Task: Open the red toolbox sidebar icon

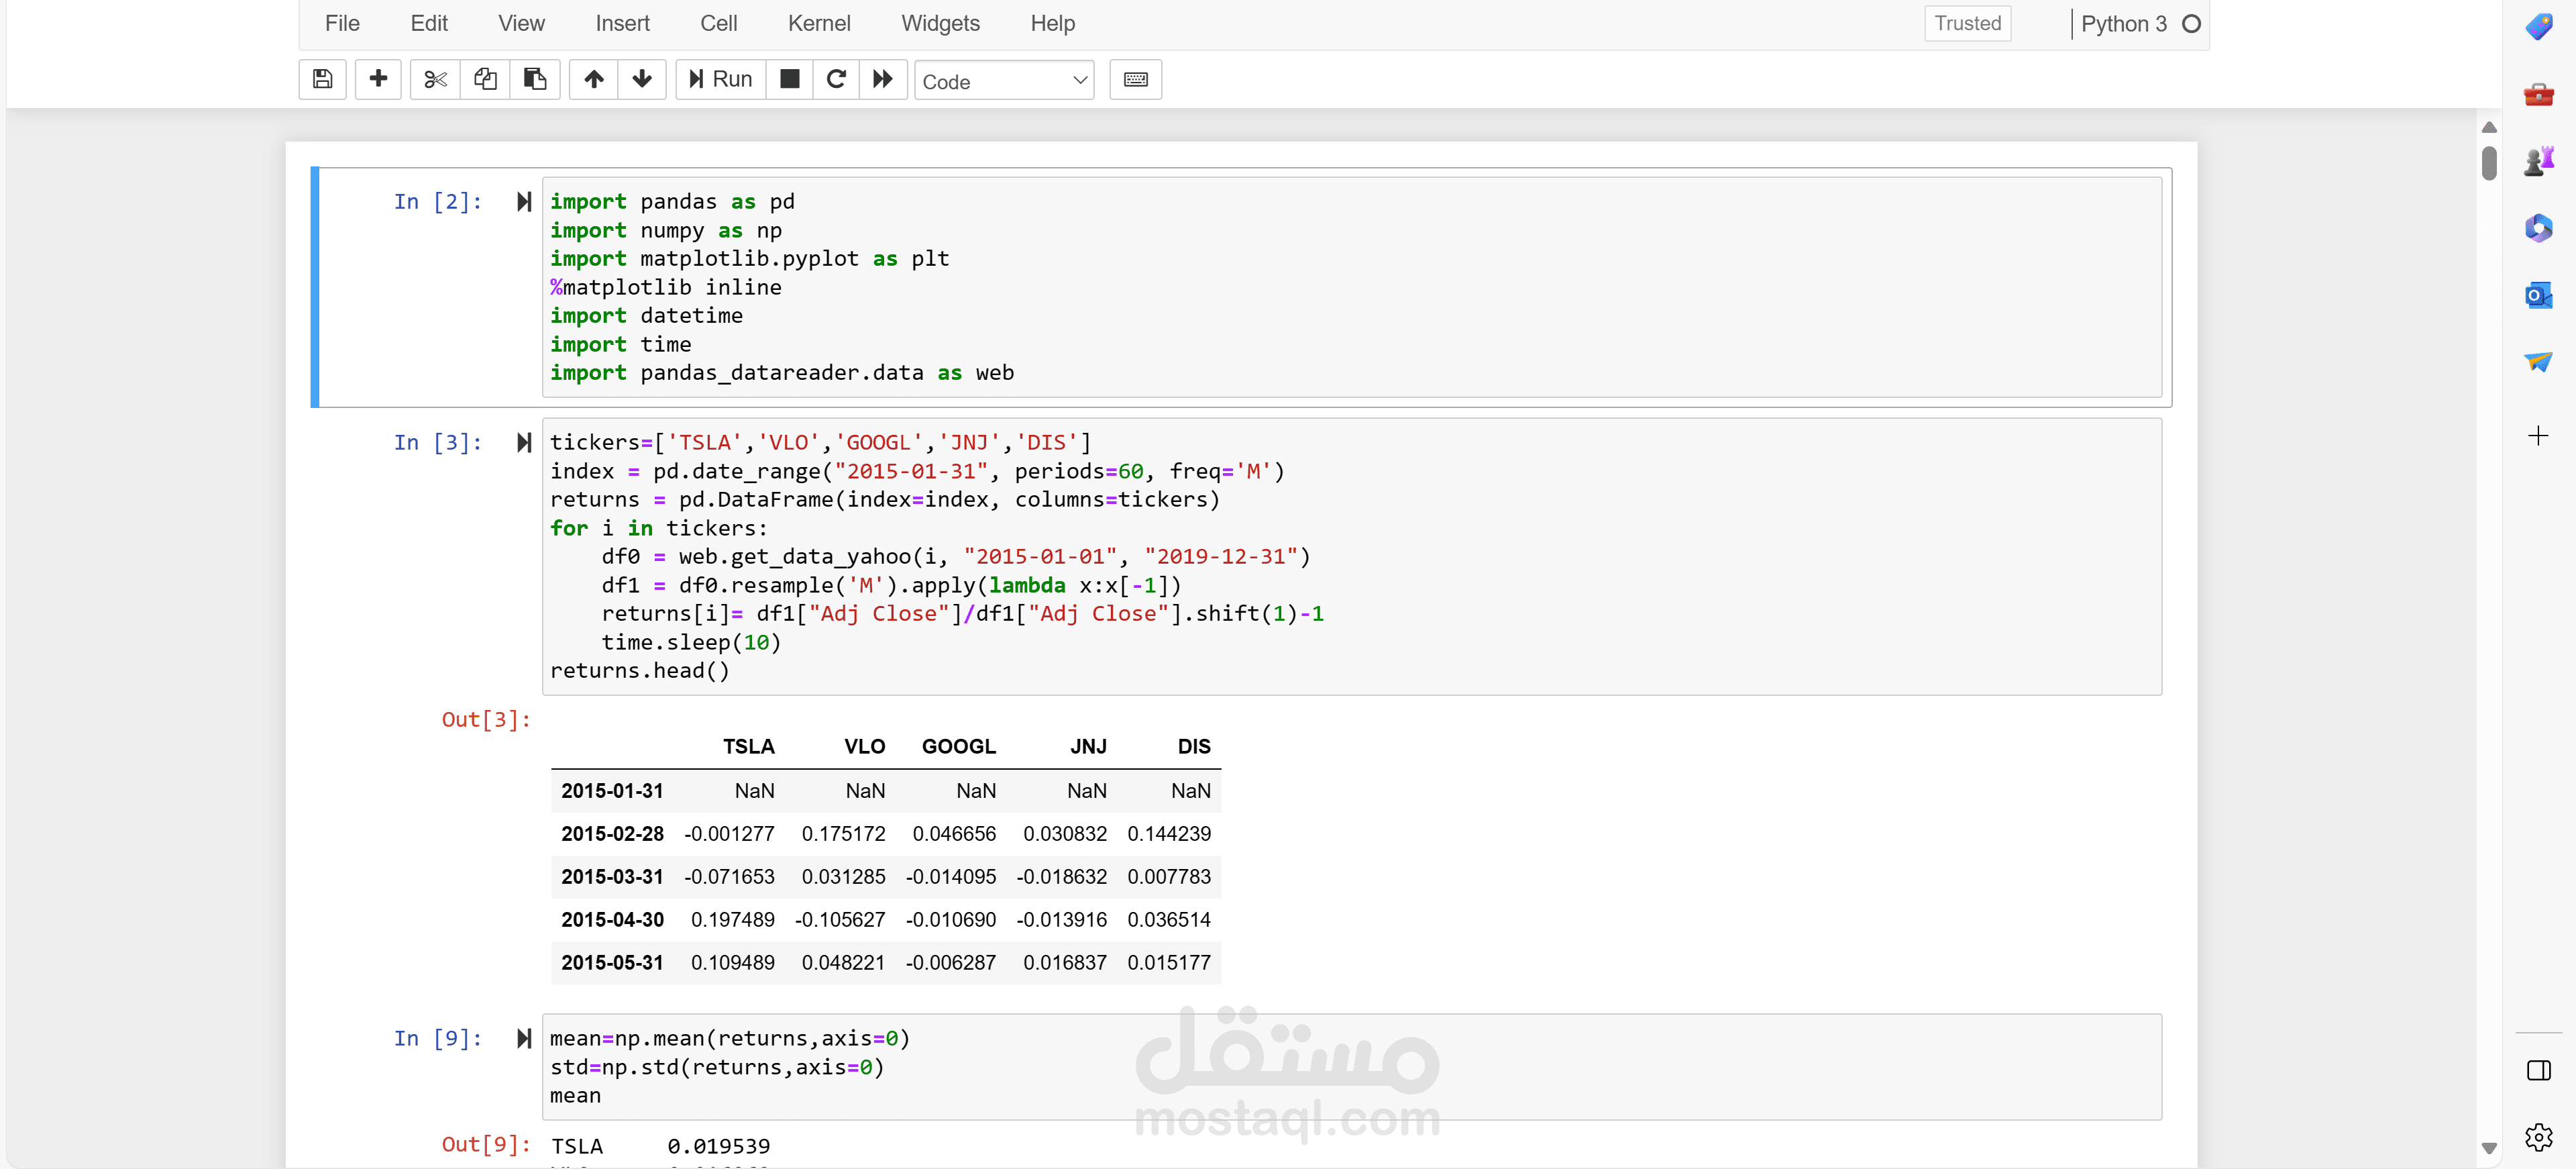Action: 2538,94
